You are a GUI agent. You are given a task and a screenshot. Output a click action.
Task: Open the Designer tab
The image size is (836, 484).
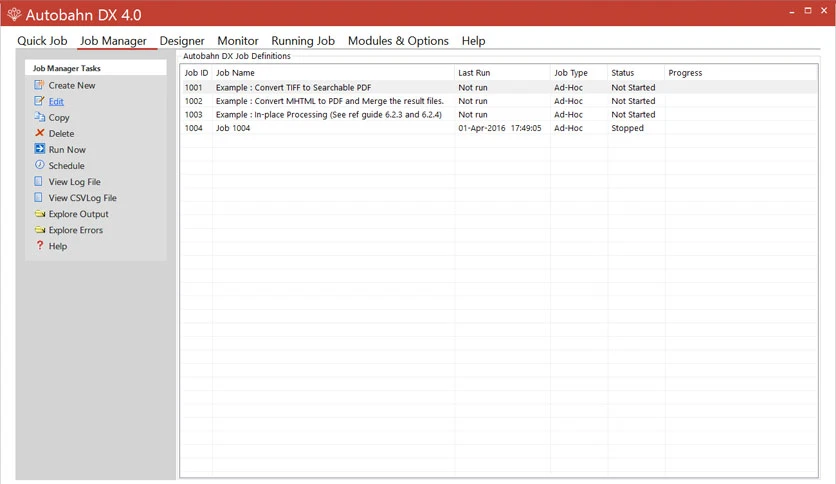(182, 41)
